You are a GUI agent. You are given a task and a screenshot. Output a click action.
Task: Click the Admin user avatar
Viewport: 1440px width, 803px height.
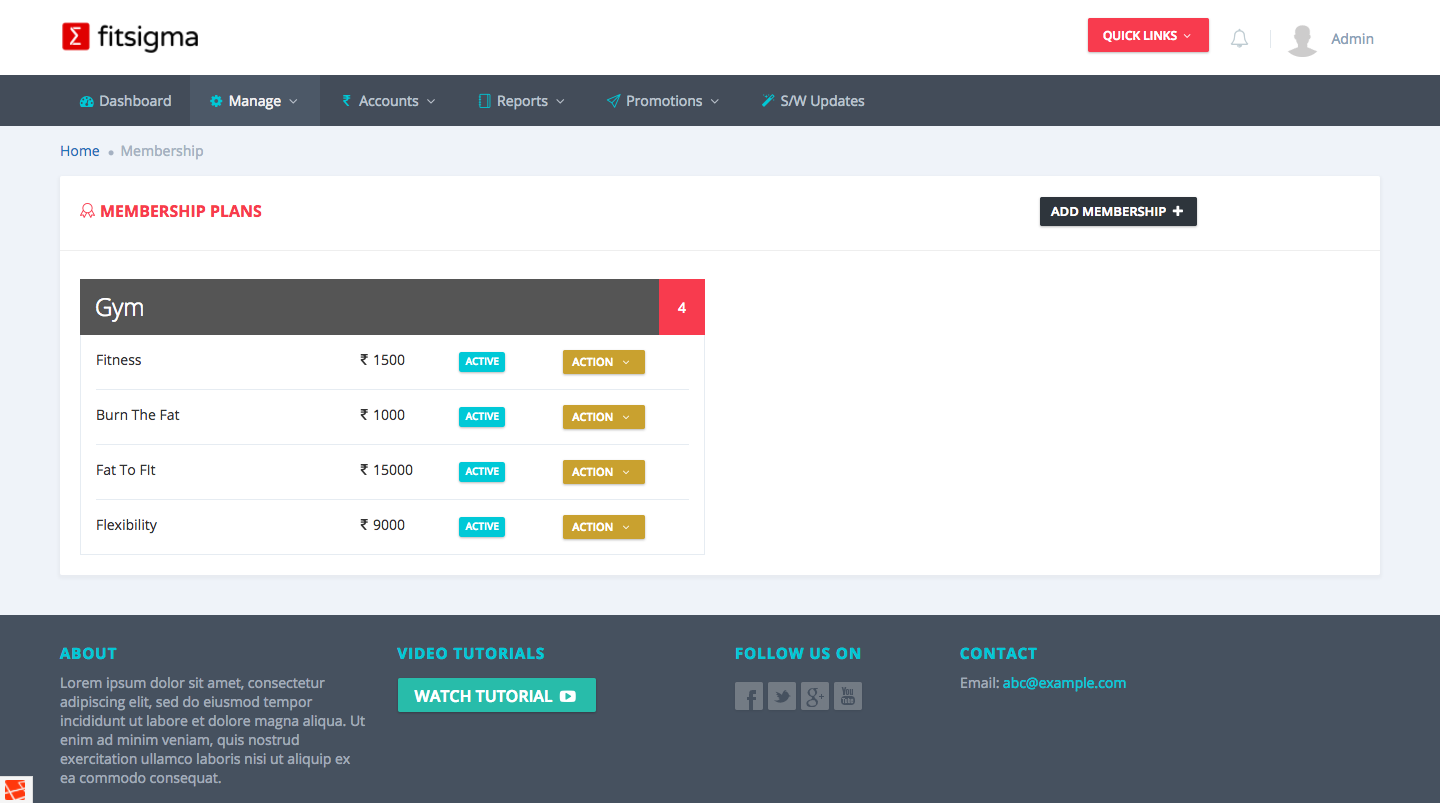click(1301, 39)
